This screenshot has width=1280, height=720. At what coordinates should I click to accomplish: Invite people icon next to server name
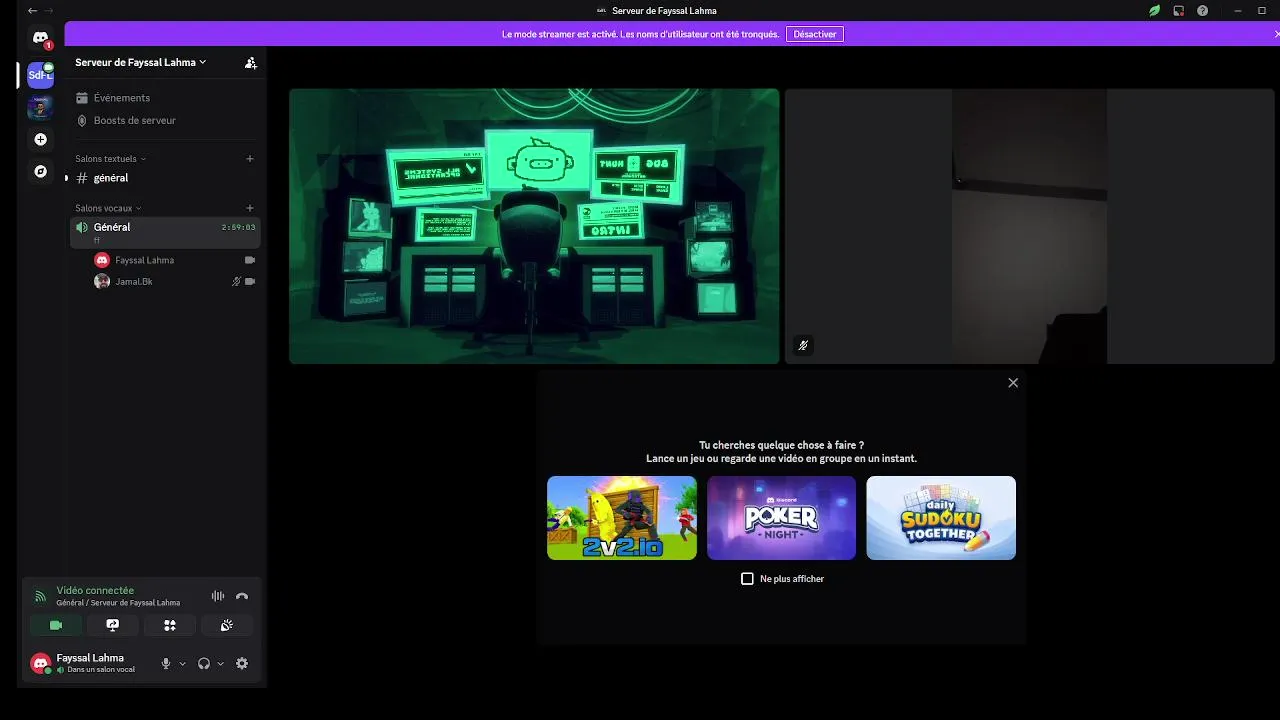click(x=251, y=62)
